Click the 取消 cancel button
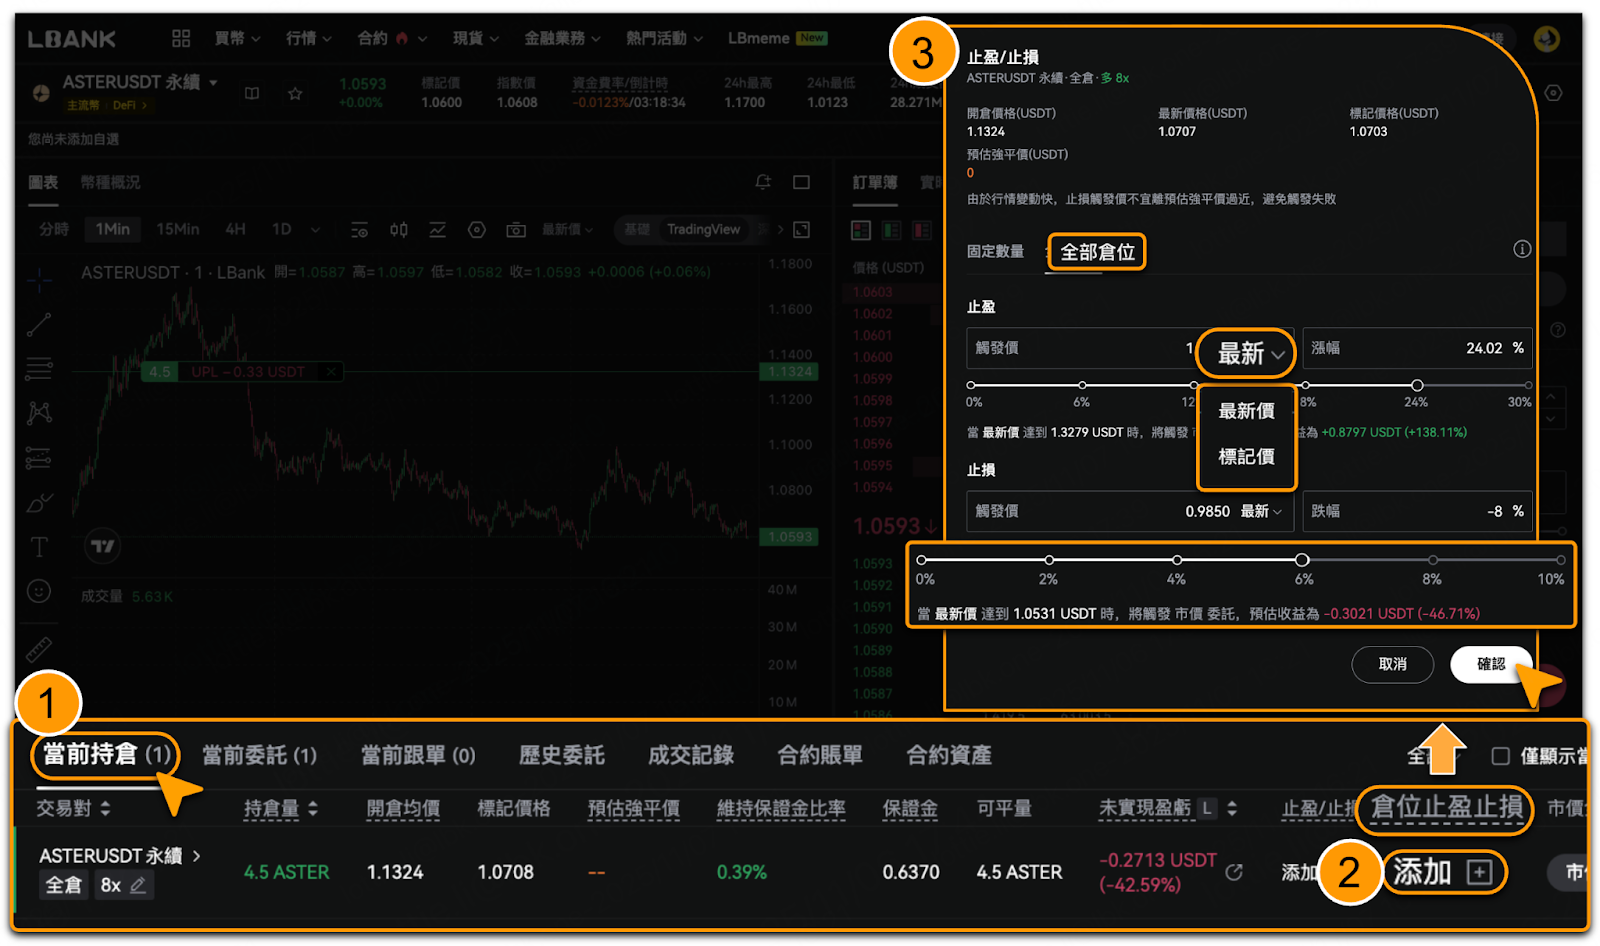1600x946 pixels. 1392,664
